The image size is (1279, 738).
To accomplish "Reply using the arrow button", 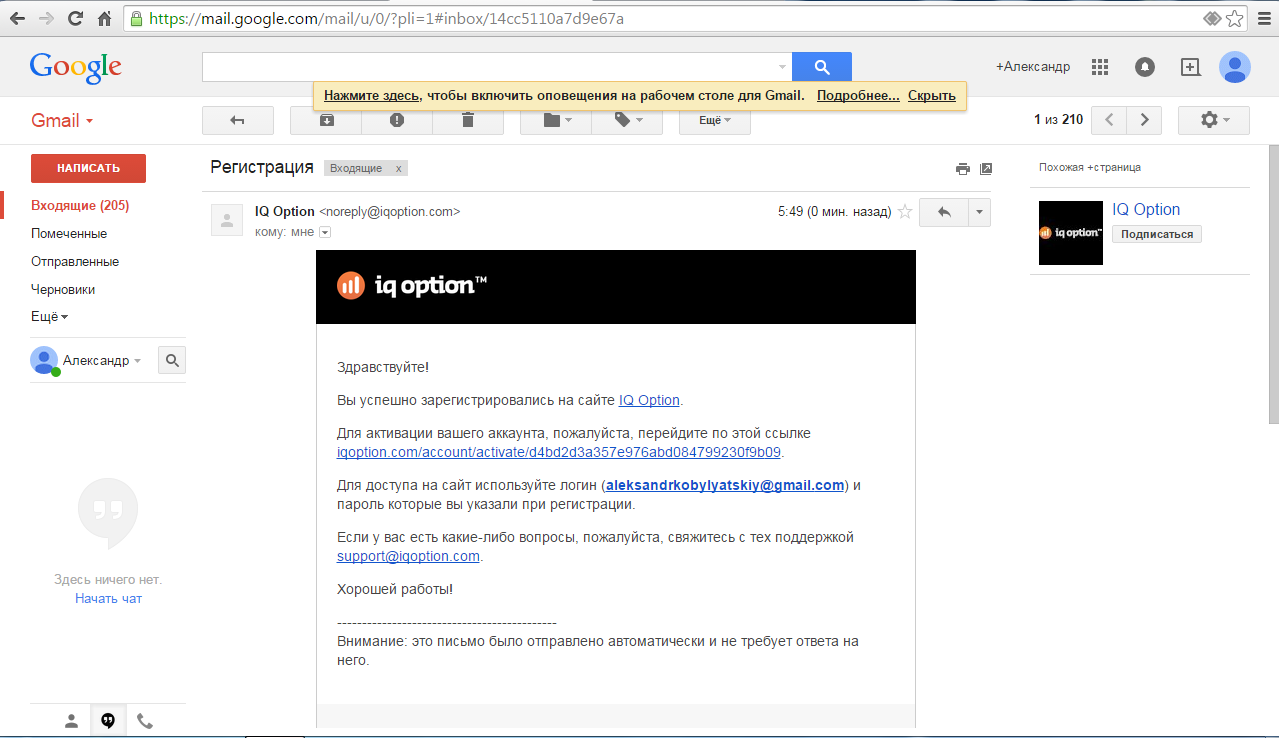I will (944, 212).
